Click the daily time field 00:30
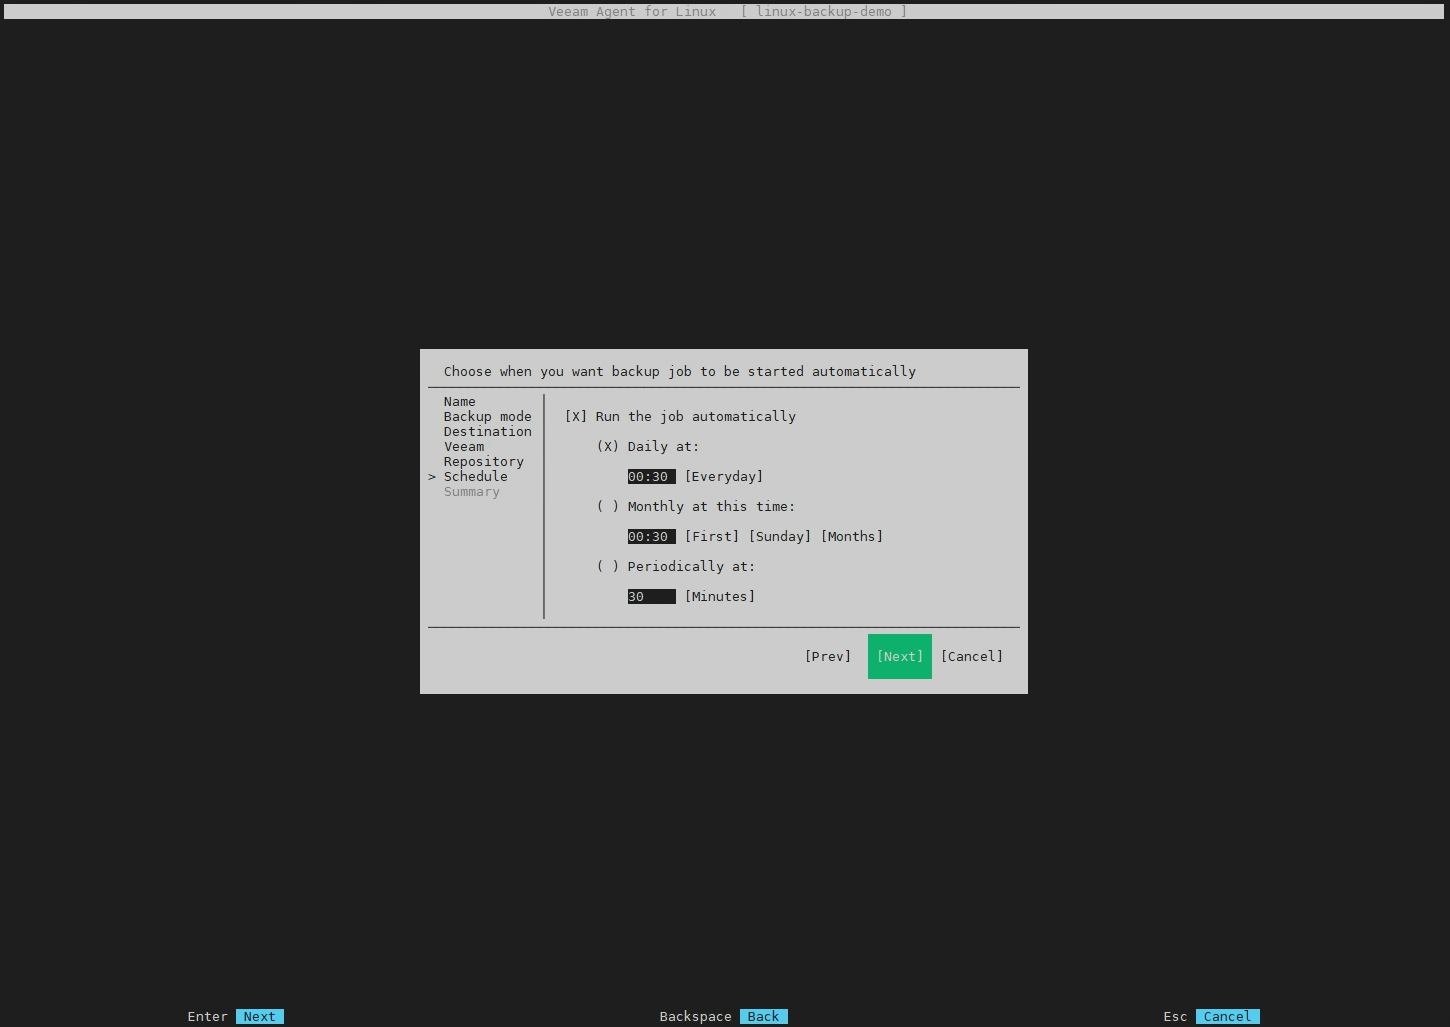1450x1027 pixels. coord(651,477)
